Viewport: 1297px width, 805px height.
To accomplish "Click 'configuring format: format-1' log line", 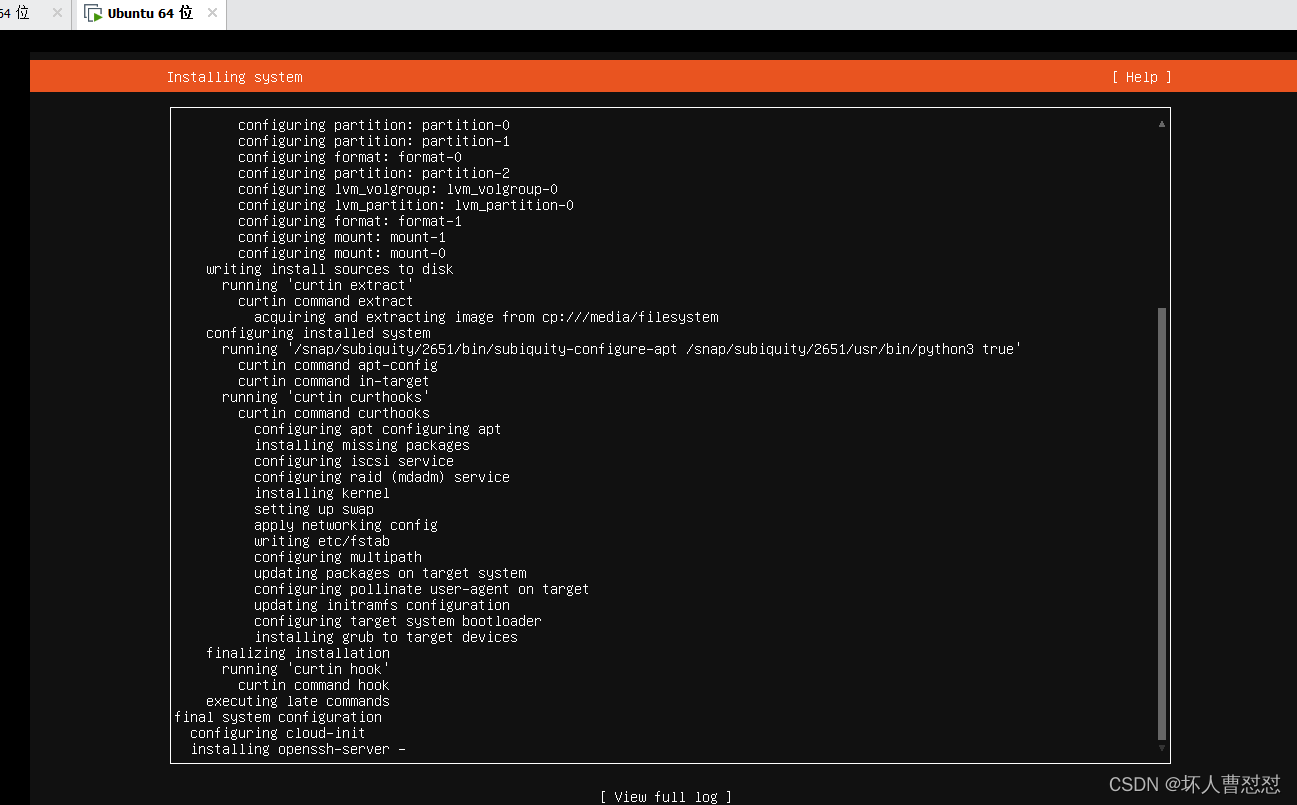I will (350, 221).
